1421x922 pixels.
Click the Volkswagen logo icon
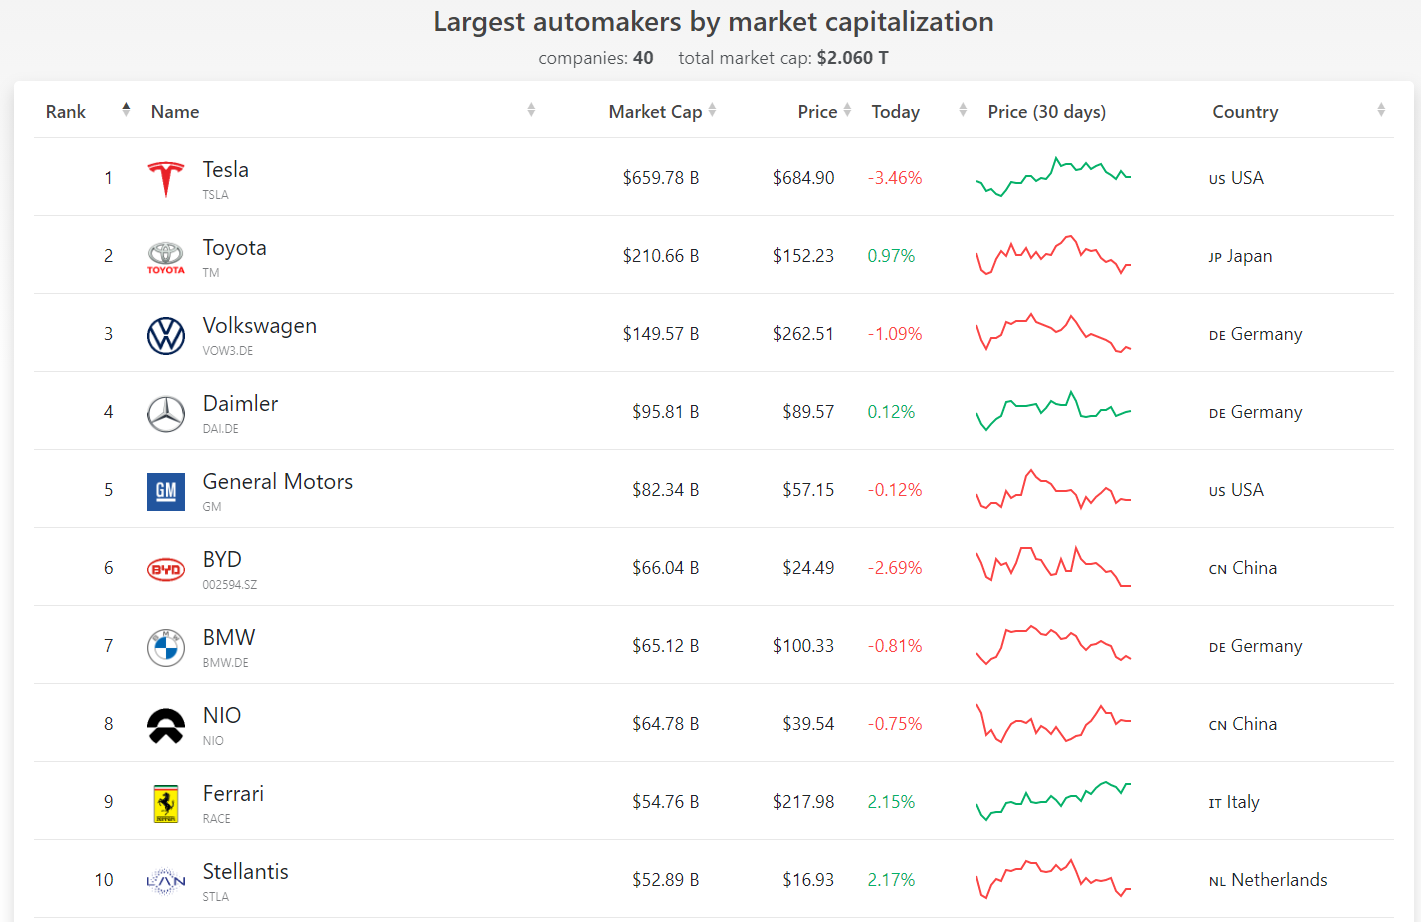pyautogui.click(x=166, y=336)
